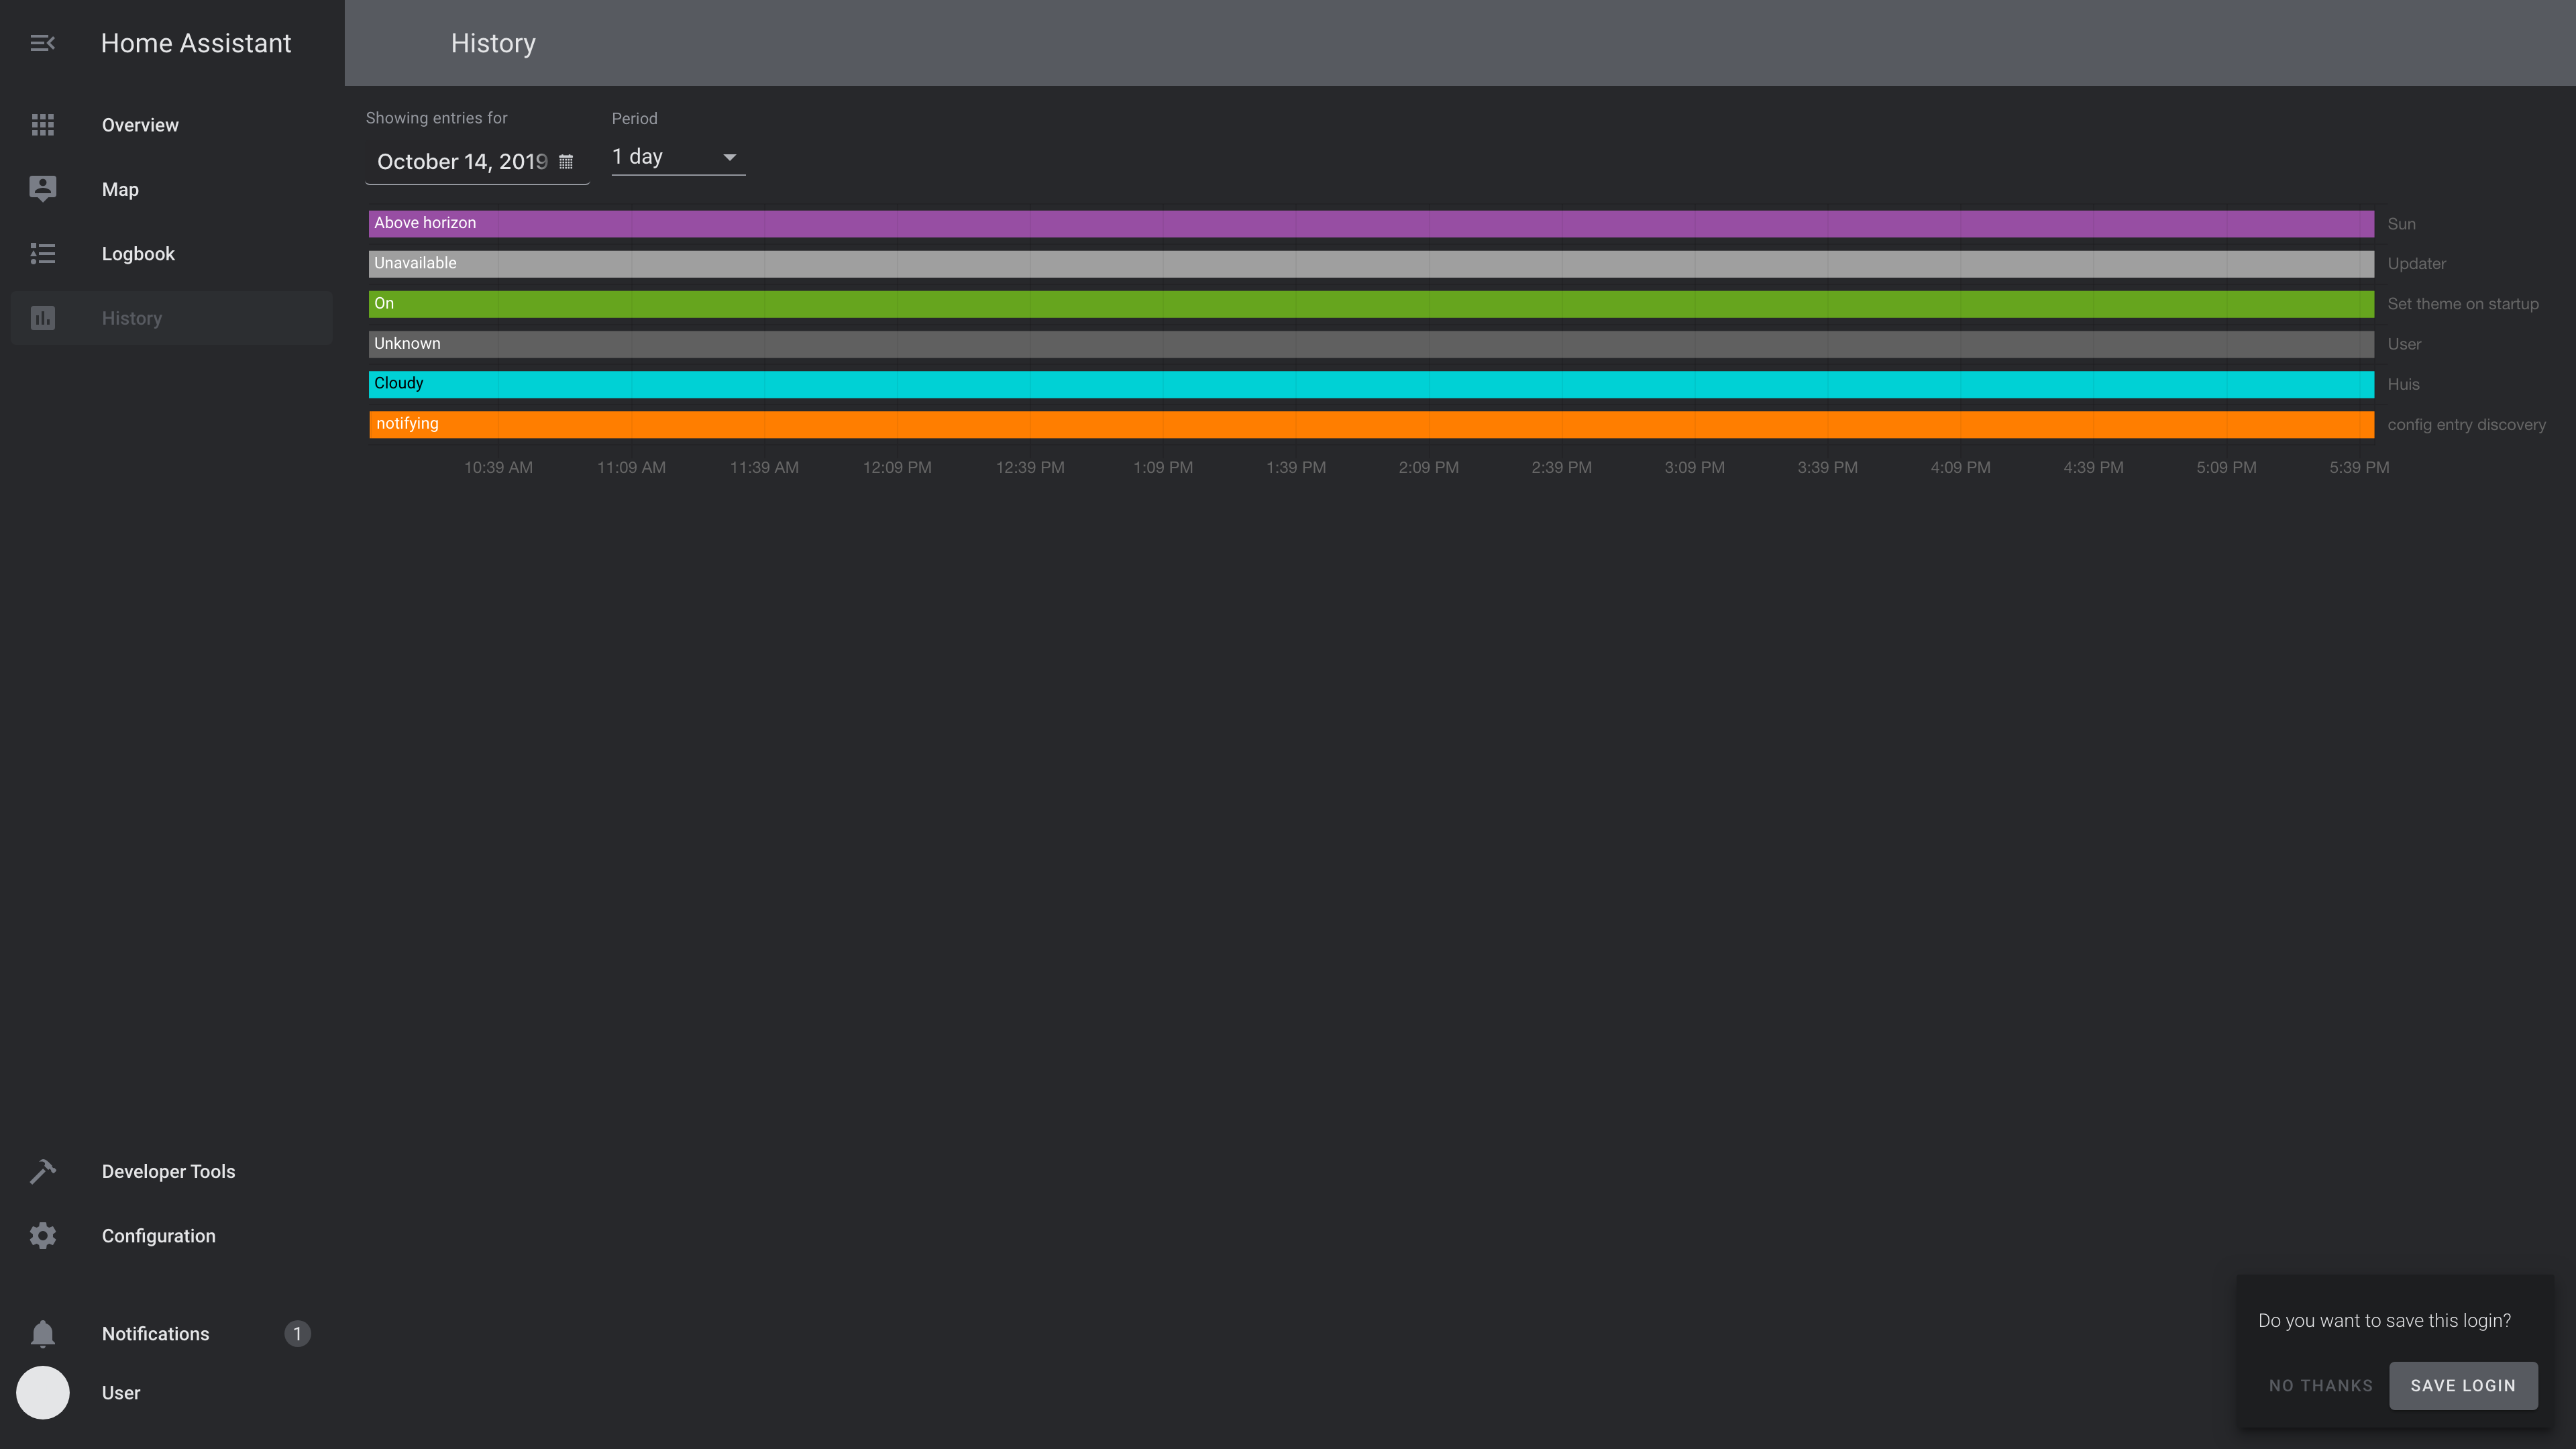Image resolution: width=2576 pixels, height=1449 pixels.
Task: Open Developer Tools via the hammer icon
Action: coord(42,1171)
